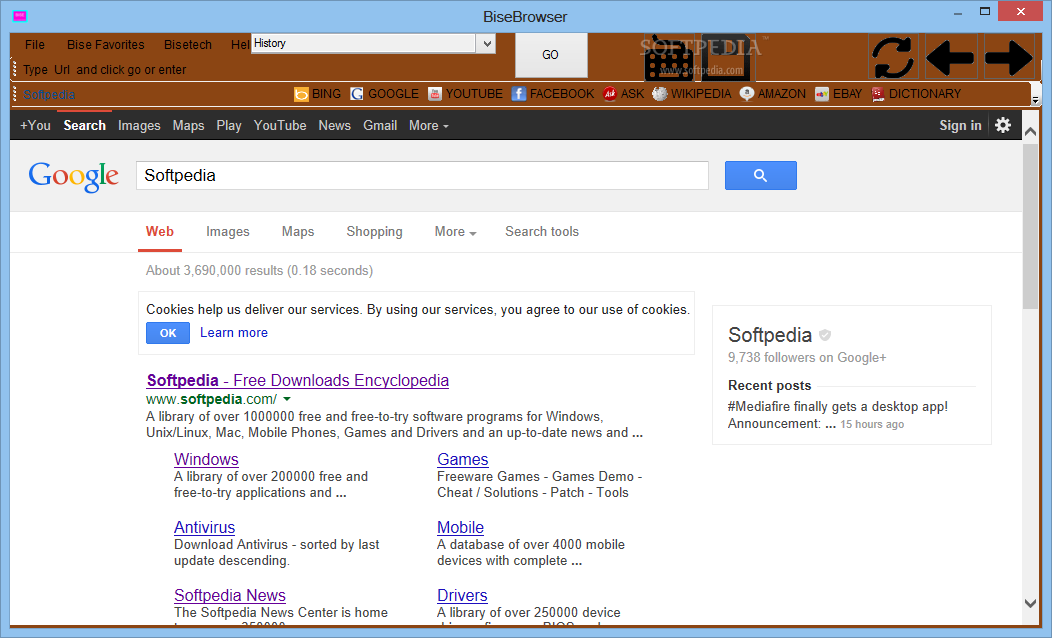Click the Google settings gear icon
Screen dimensions: 1052x638
[1003, 125]
